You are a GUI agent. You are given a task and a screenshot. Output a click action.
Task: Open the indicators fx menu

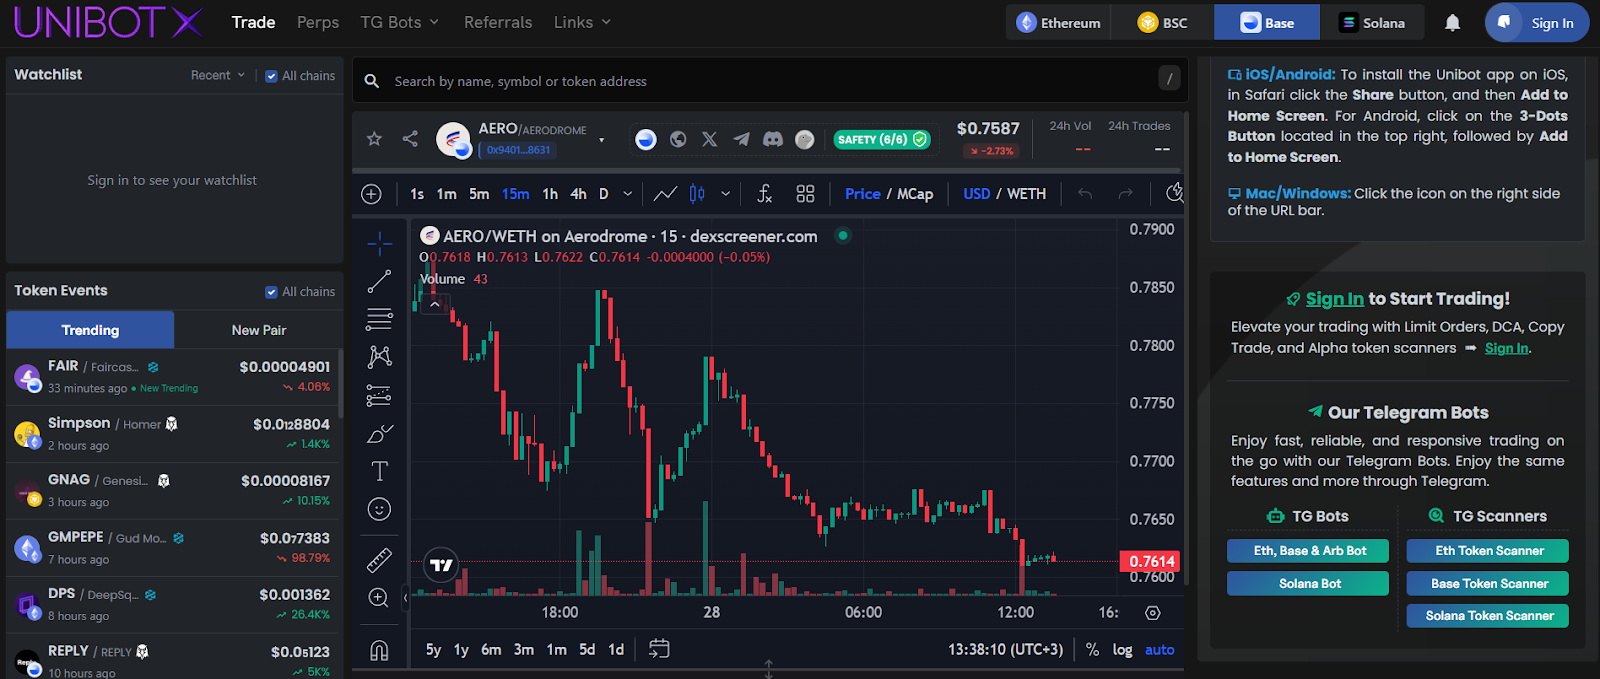(x=765, y=194)
